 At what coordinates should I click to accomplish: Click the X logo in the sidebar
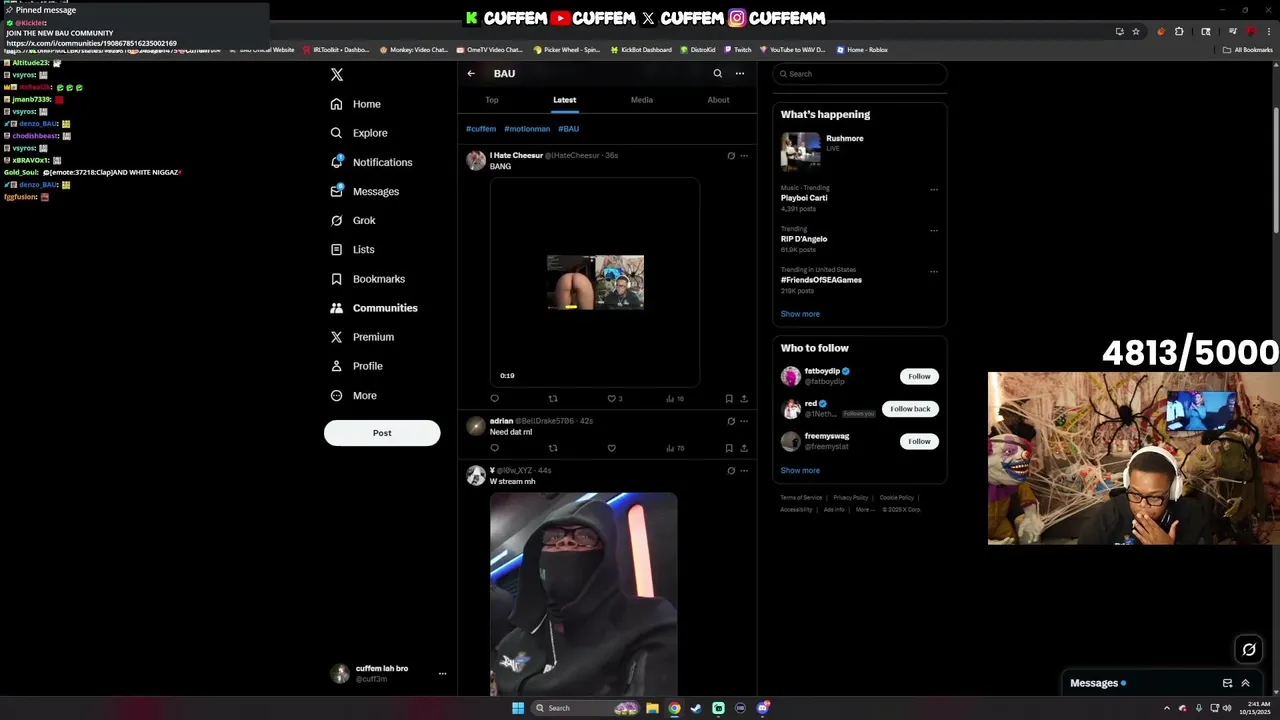coord(337,75)
